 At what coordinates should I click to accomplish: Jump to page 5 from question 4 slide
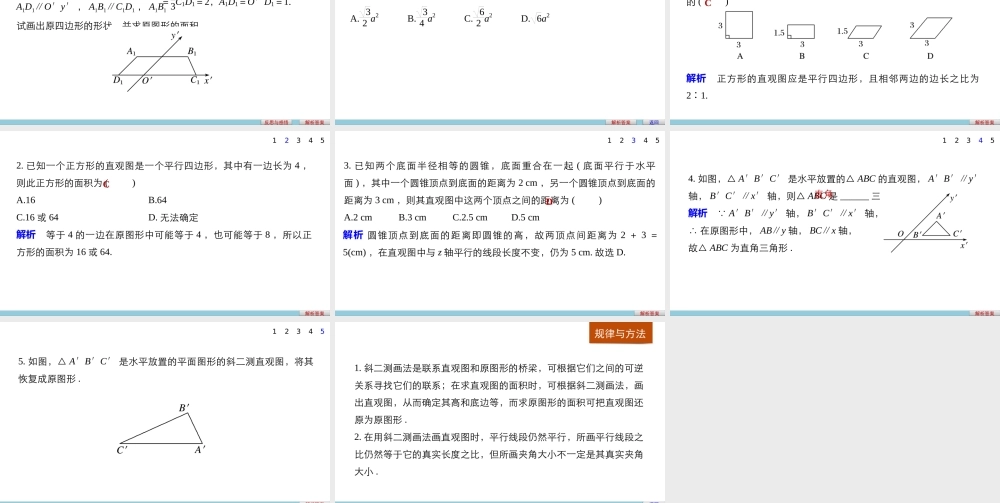click(992, 140)
